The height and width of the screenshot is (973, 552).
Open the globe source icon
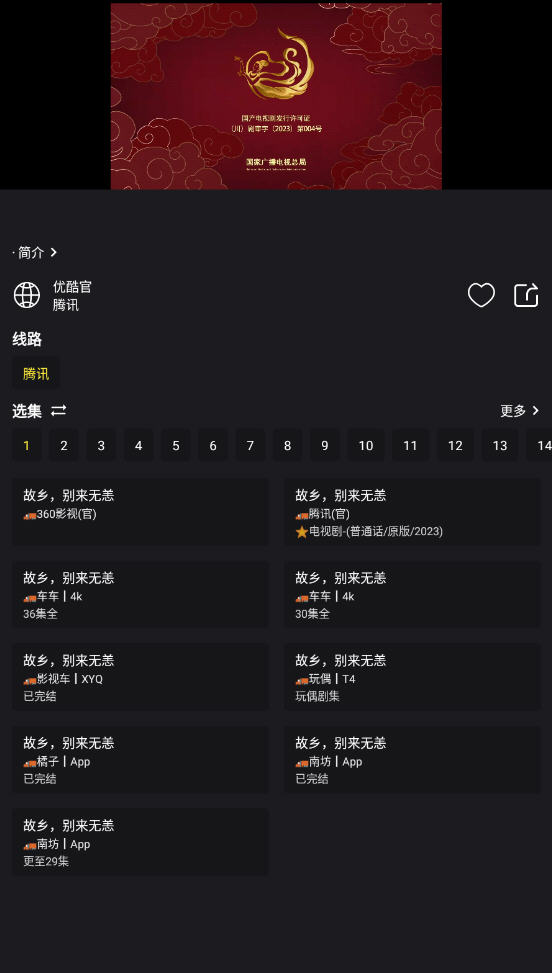27,295
